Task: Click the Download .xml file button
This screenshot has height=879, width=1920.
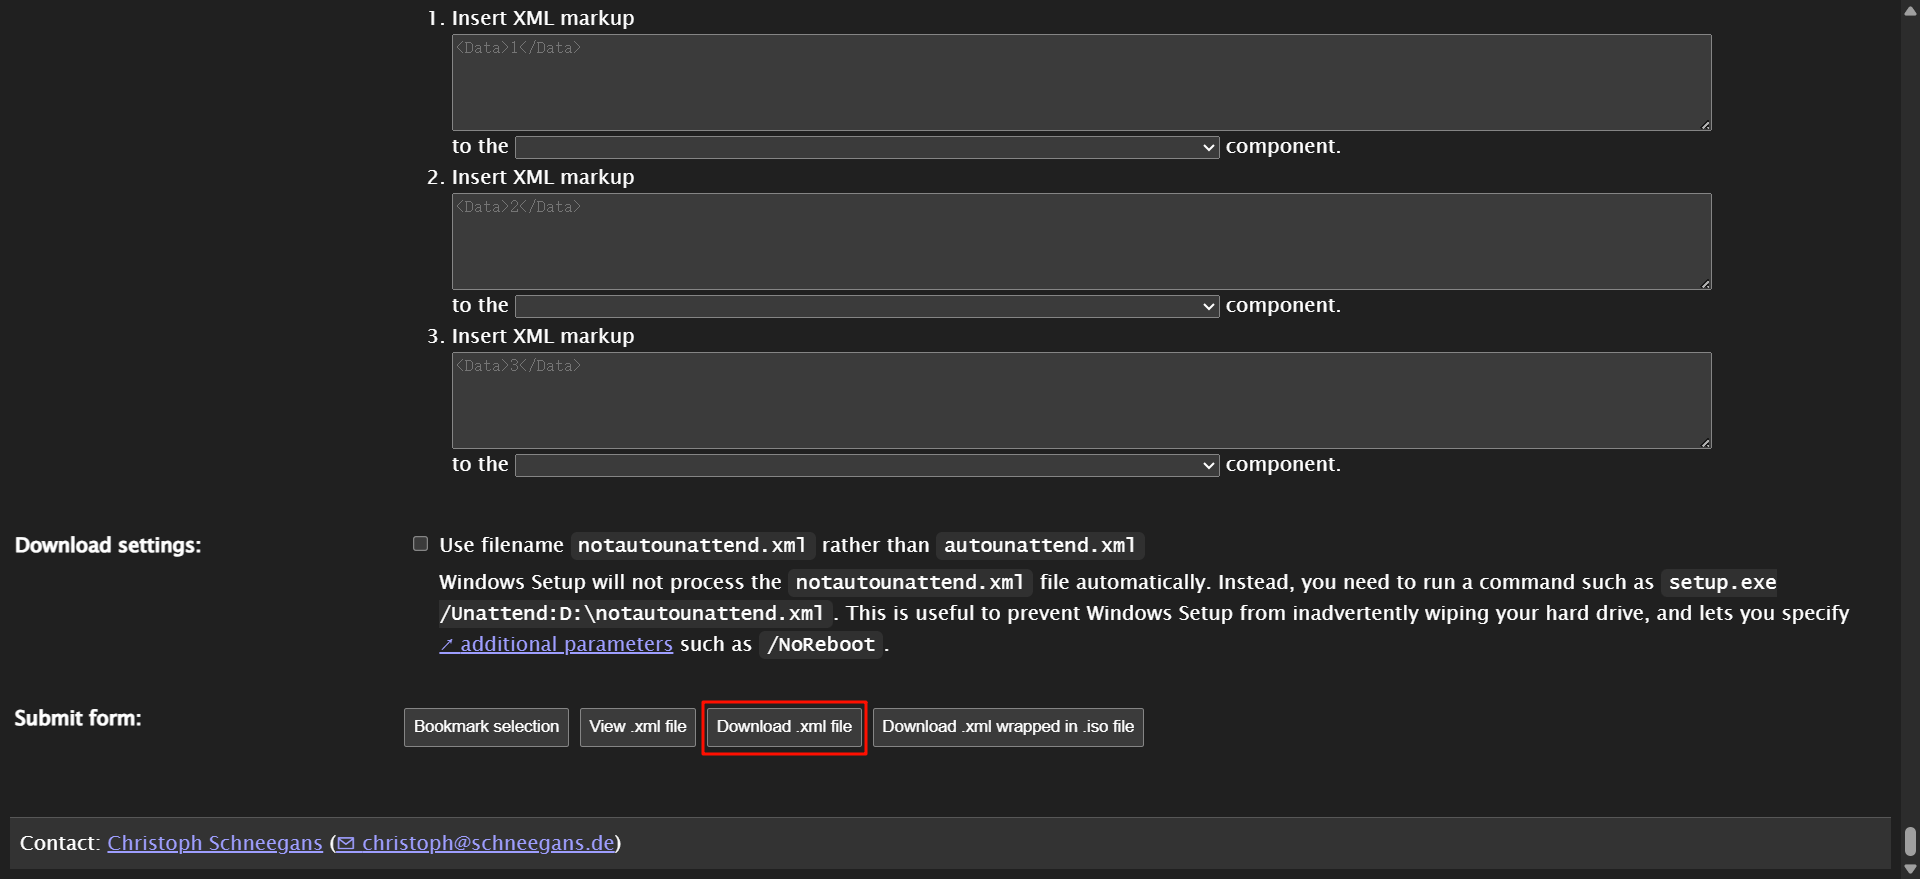Action: 784,727
